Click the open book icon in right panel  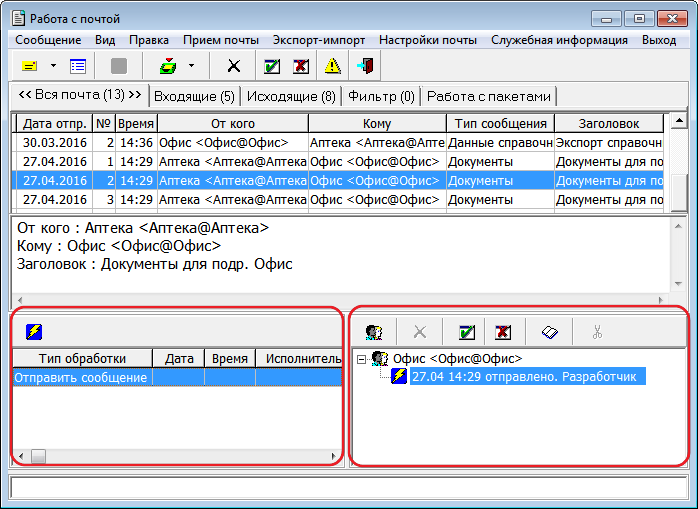(550, 332)
